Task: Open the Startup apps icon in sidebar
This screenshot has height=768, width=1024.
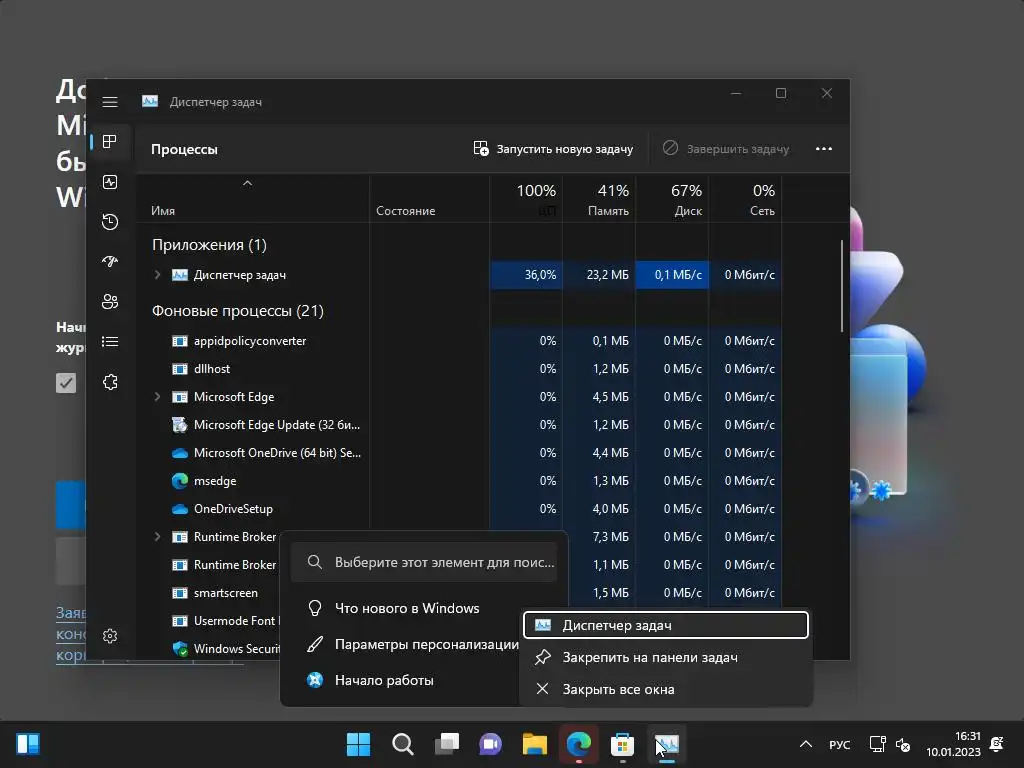Action: (x=110, y=262)
